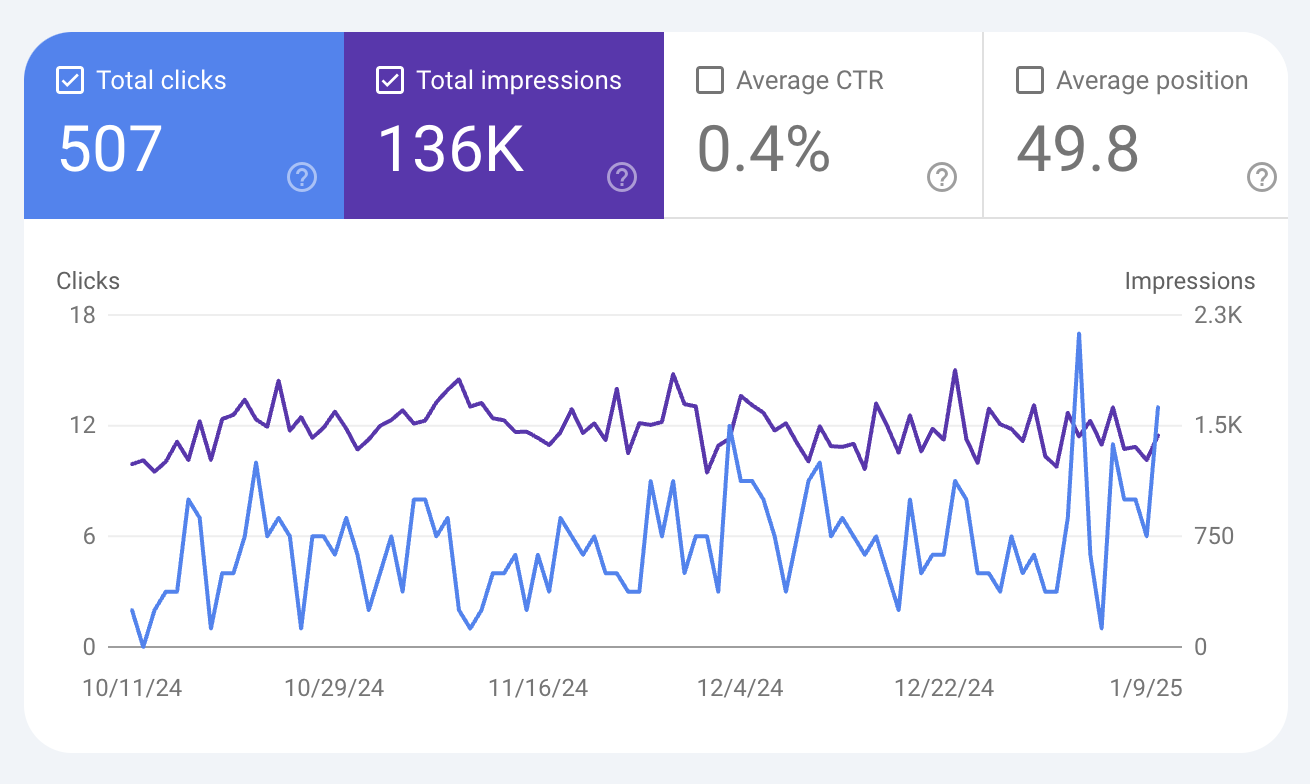
Task: Click the 1.5K impressions axis label
Action: 1219,426
